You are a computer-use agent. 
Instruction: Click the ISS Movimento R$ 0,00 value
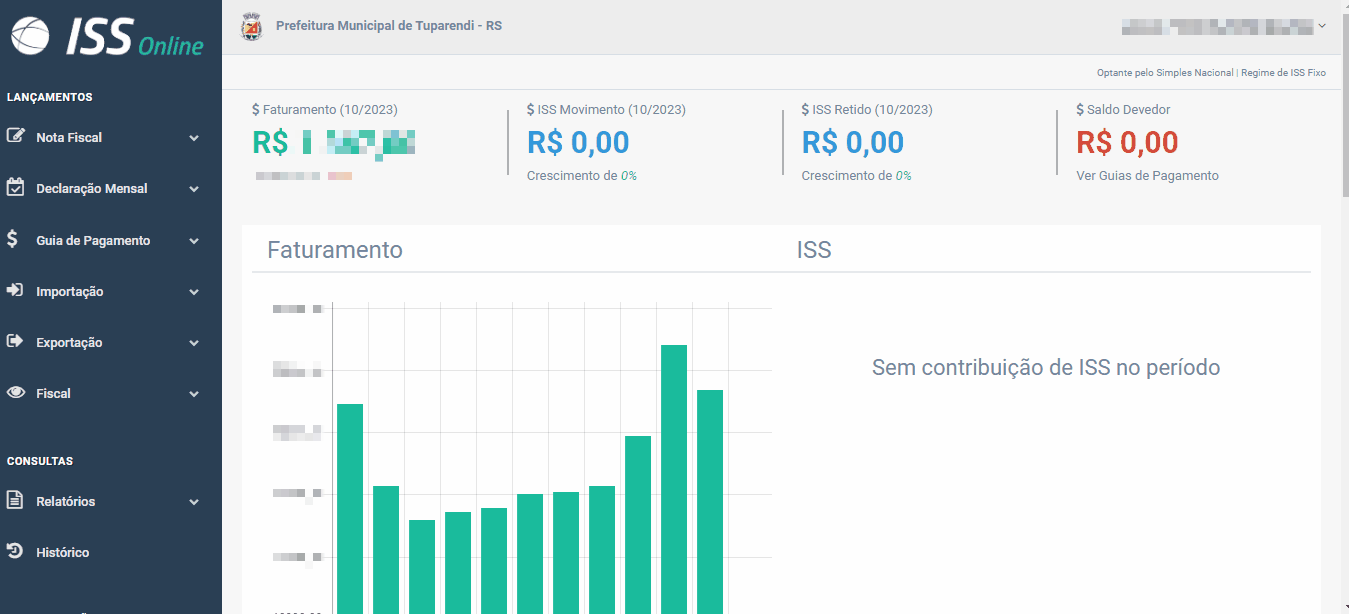578,142
